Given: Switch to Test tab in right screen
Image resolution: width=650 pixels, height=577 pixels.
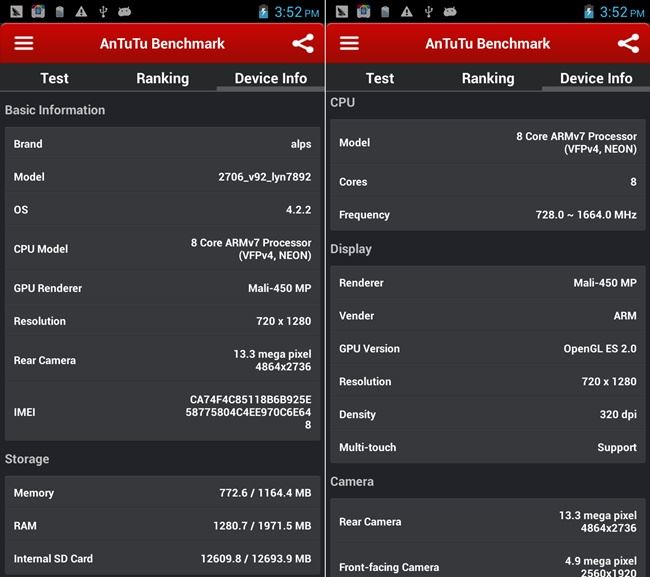Looking at the screenshot, I should point(380,78).
